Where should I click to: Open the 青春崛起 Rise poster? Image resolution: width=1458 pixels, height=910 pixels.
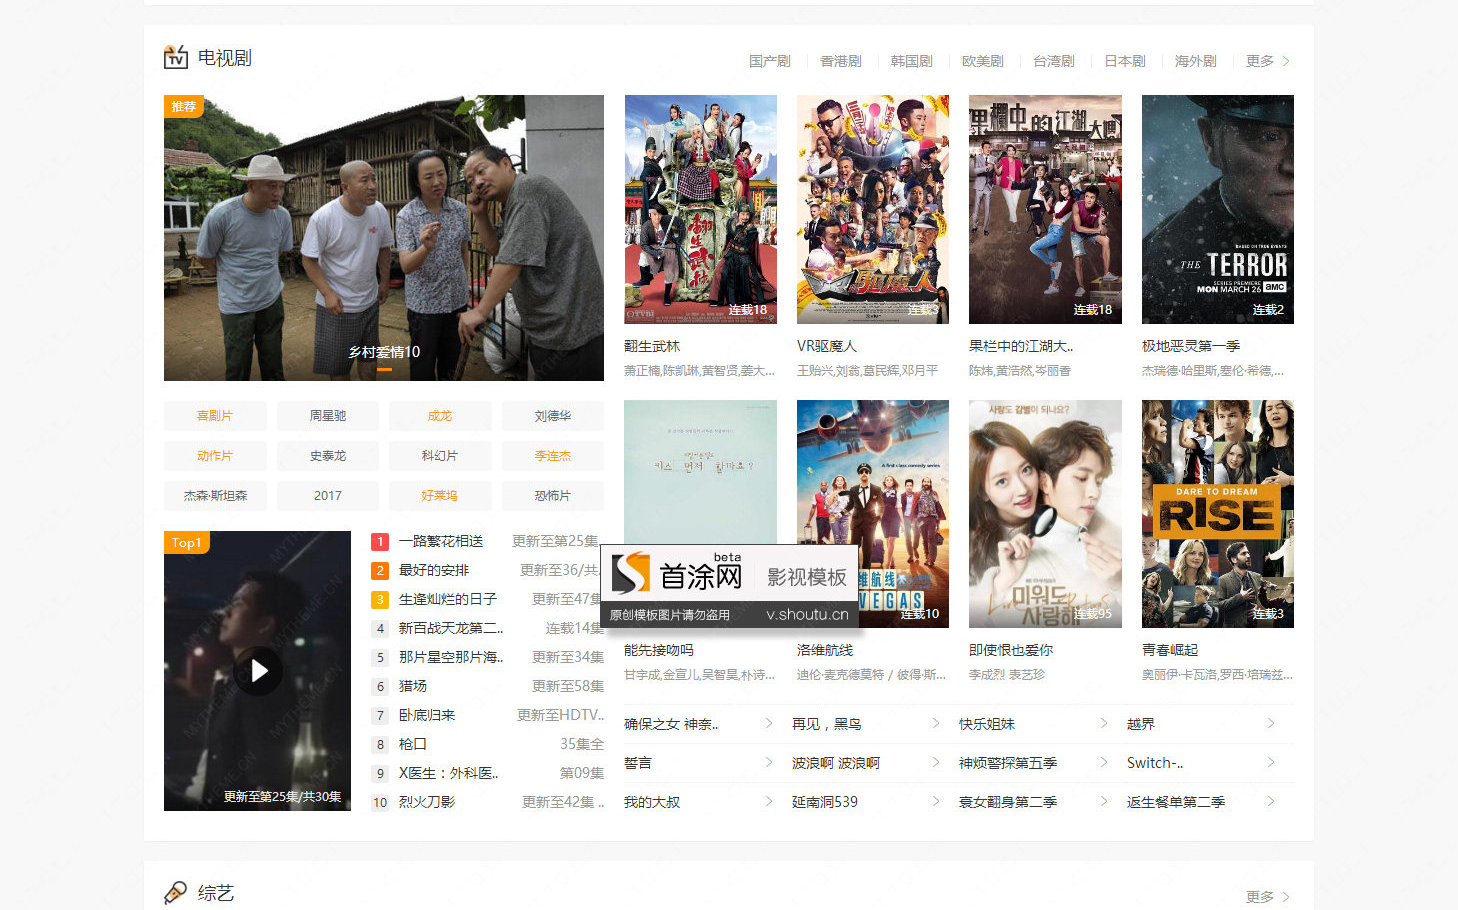point(1218,514)
